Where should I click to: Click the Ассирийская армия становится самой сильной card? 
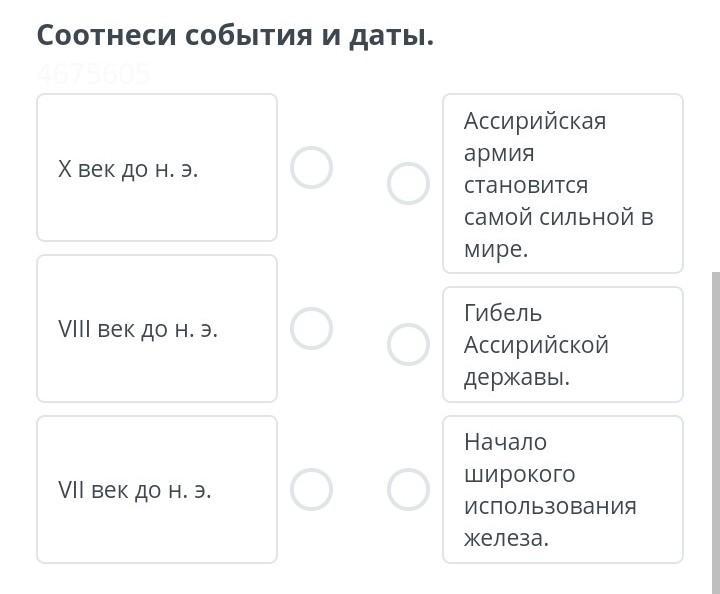(563, 183)
